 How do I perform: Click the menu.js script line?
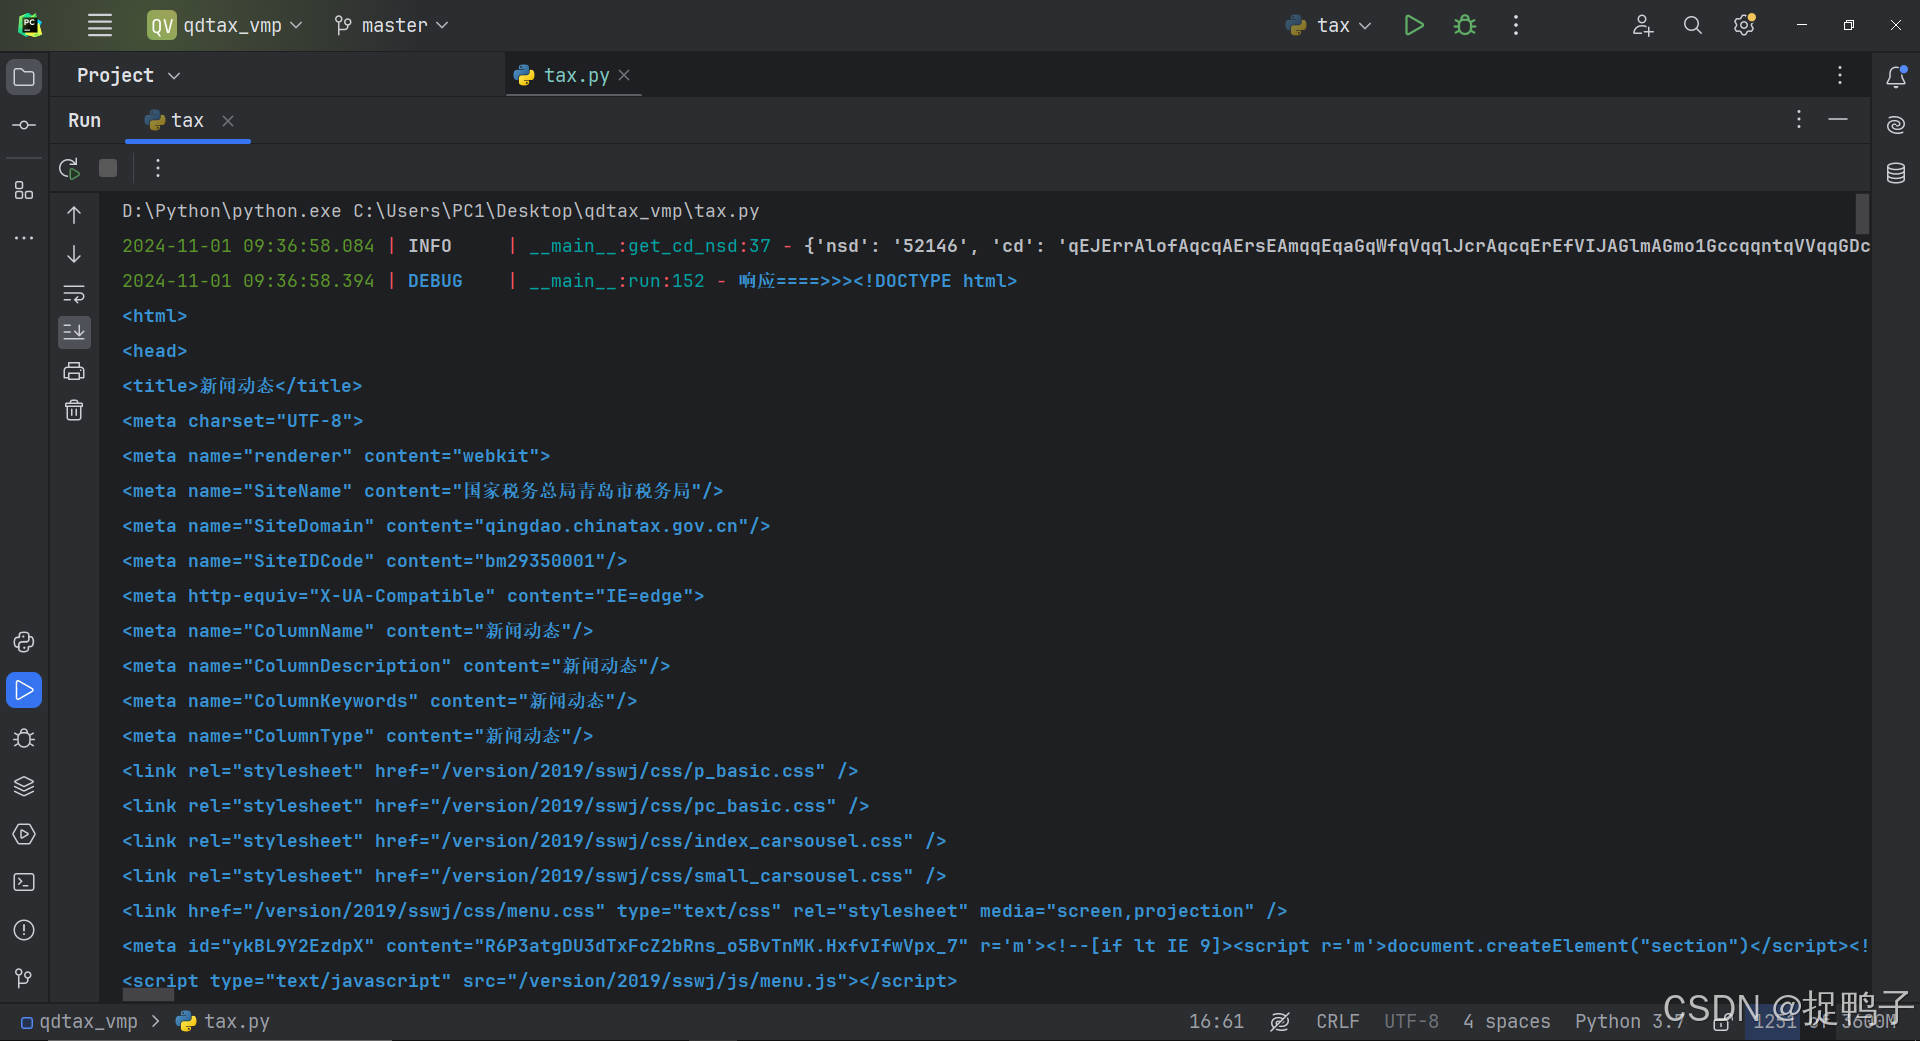pos(540,981)
